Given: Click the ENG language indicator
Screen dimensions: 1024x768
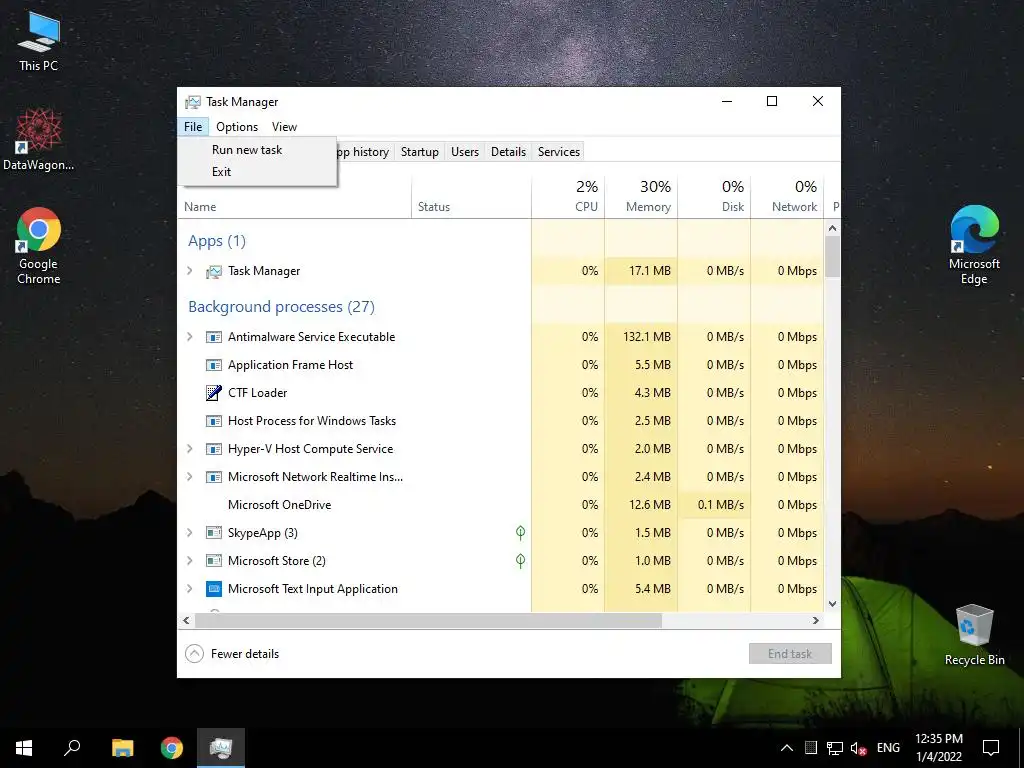Looking at the screenshot, I should (x=888, y=748).
